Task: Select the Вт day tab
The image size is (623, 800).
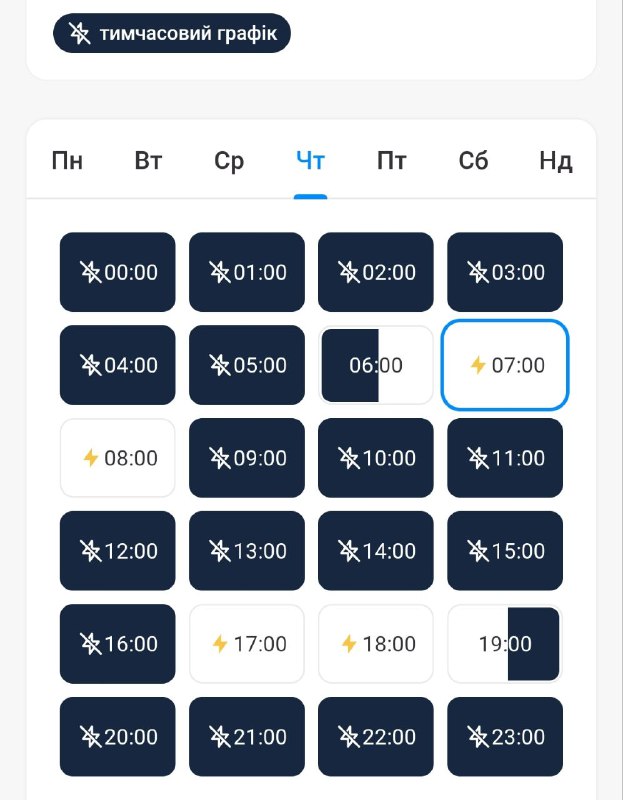Action: [148, 161]
